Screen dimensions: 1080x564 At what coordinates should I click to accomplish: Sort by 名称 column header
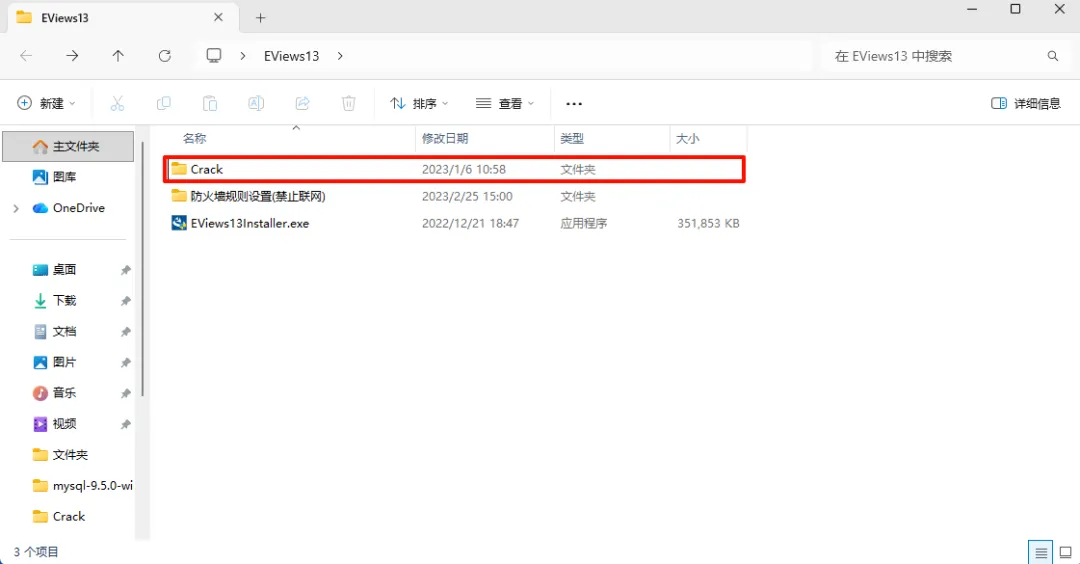pyautogui.click(x=194, y=138)
